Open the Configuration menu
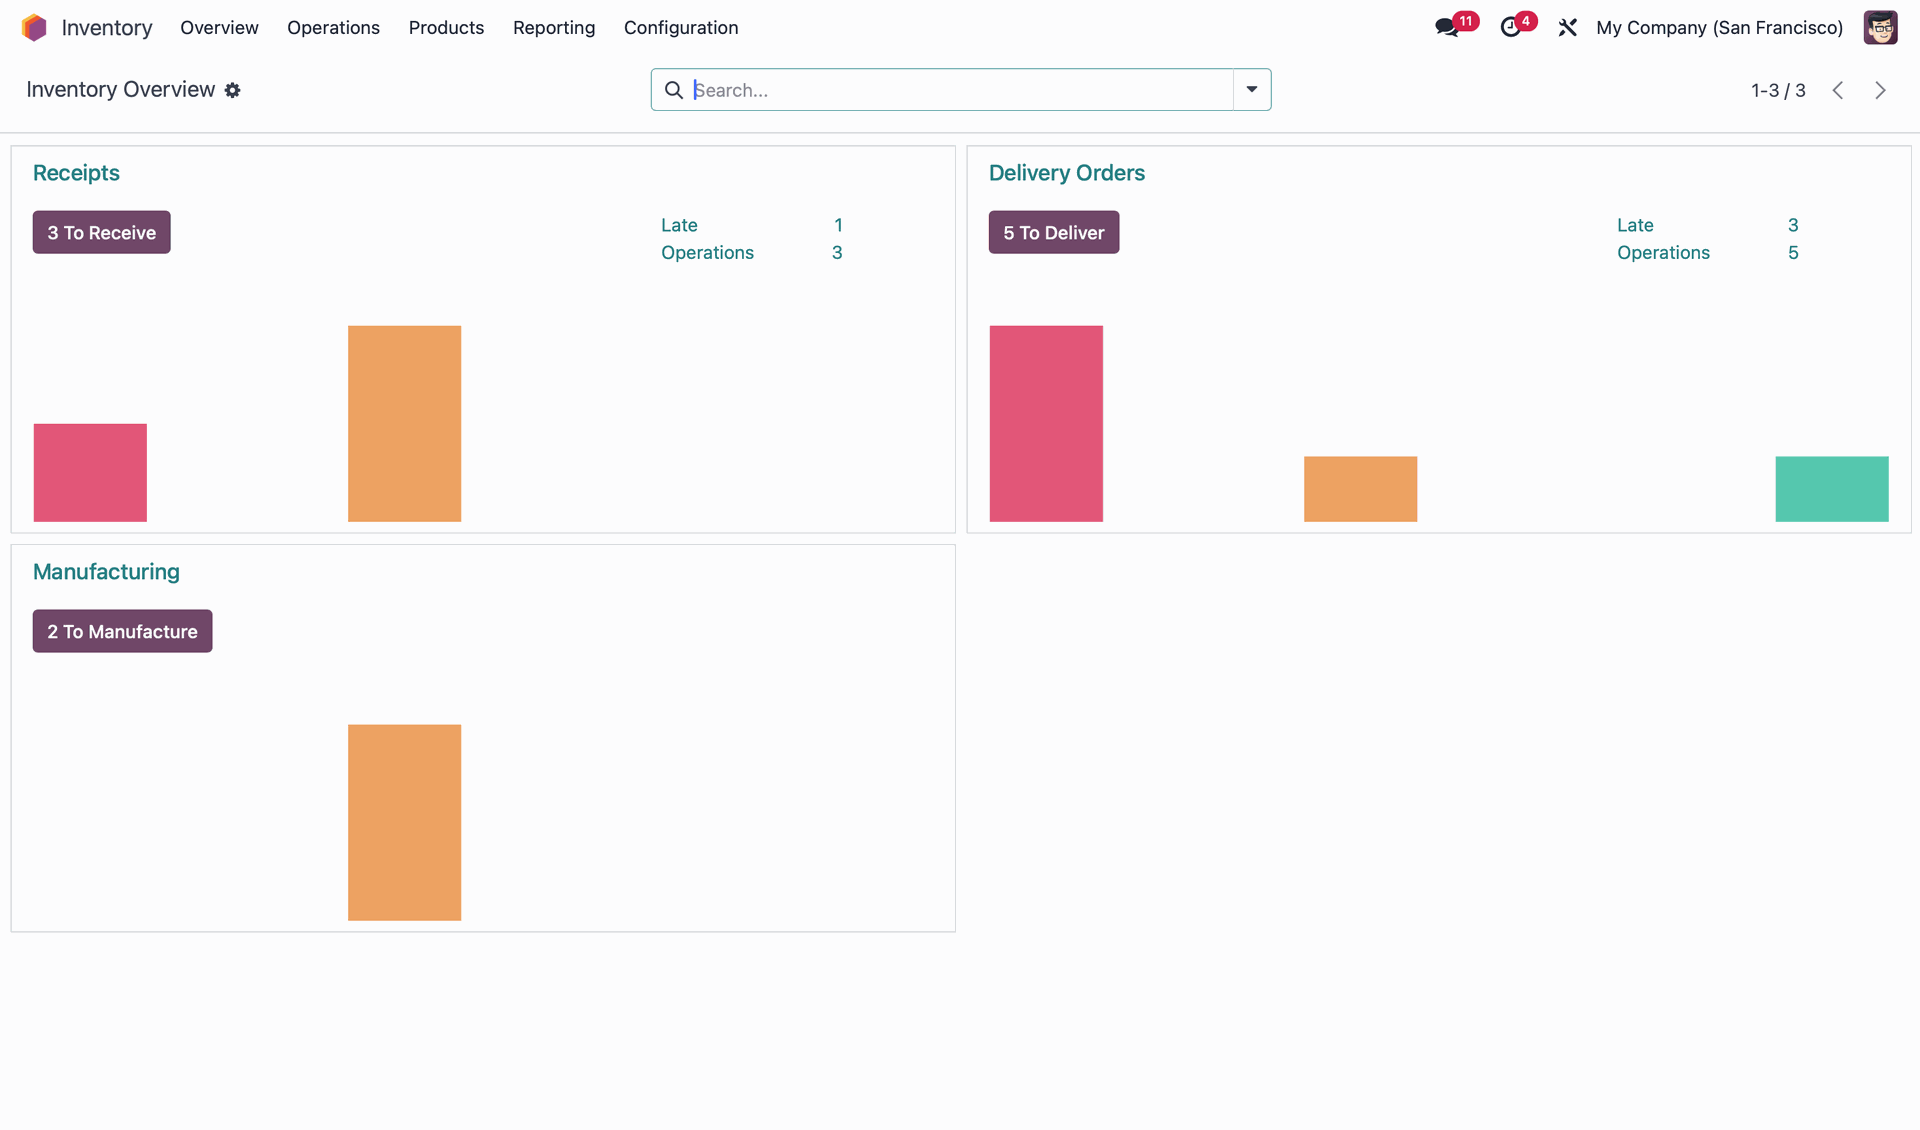This screenshot has width=1920, height=1130. 681,27
